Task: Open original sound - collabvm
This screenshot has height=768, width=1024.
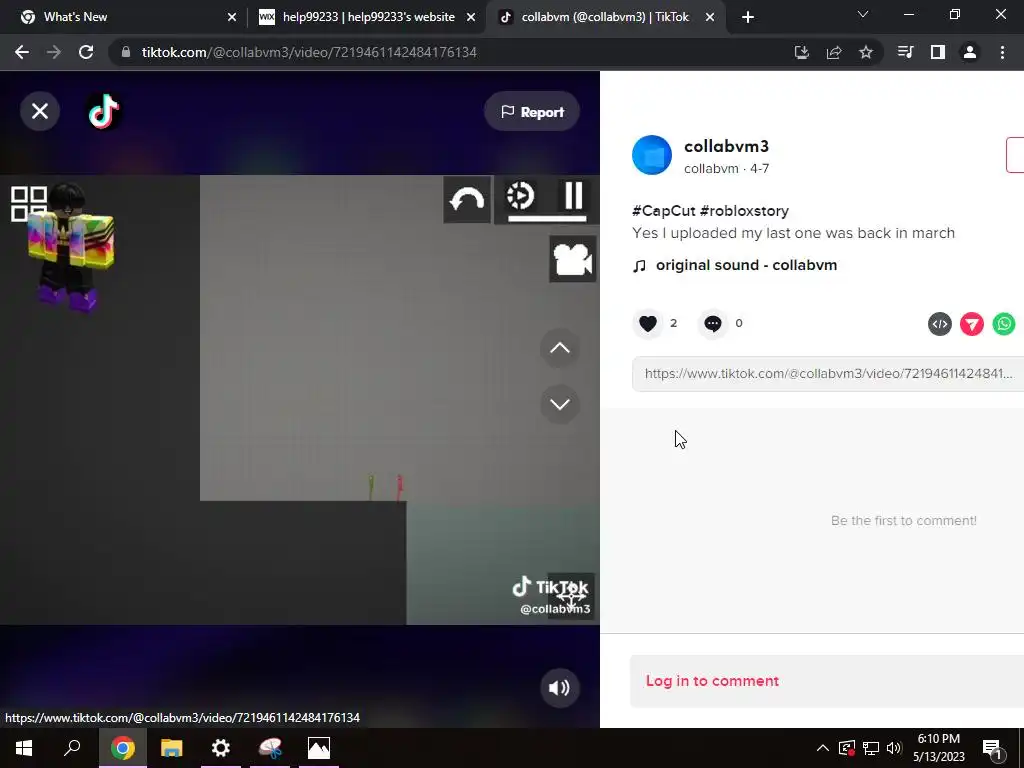Action: pos(746,265)
